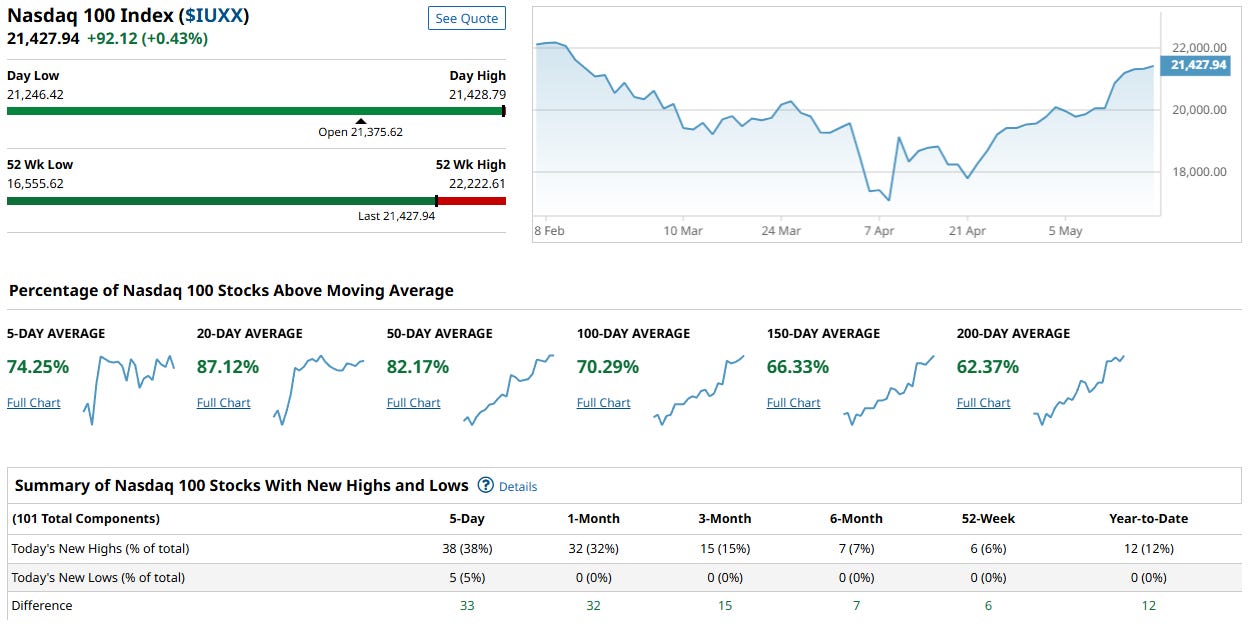The width and height of the screenshot is (1250, 626).
Task: Open Full Chart for 50-Day Average
Action: (414, 403)
